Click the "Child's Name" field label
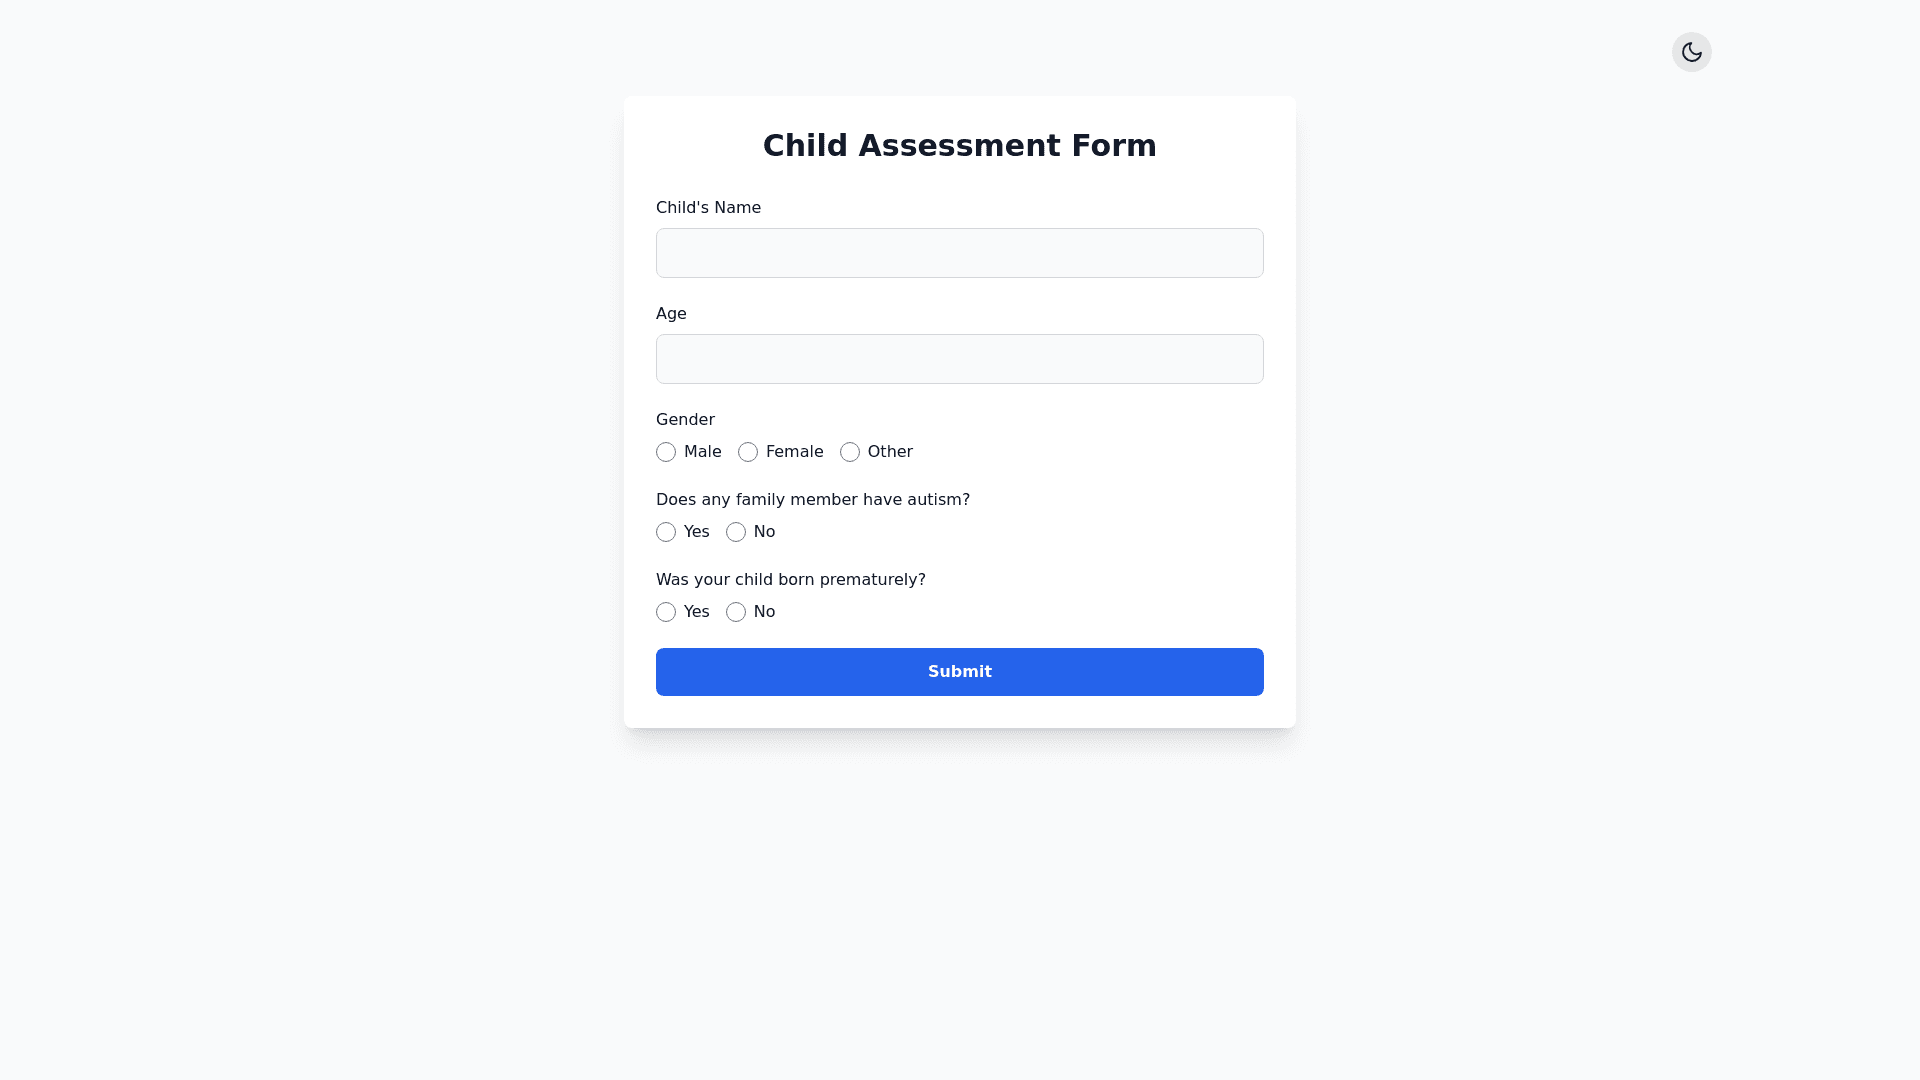This screenshot has height=1080, width=1920. pyautogui.click(x=708, y=208)
